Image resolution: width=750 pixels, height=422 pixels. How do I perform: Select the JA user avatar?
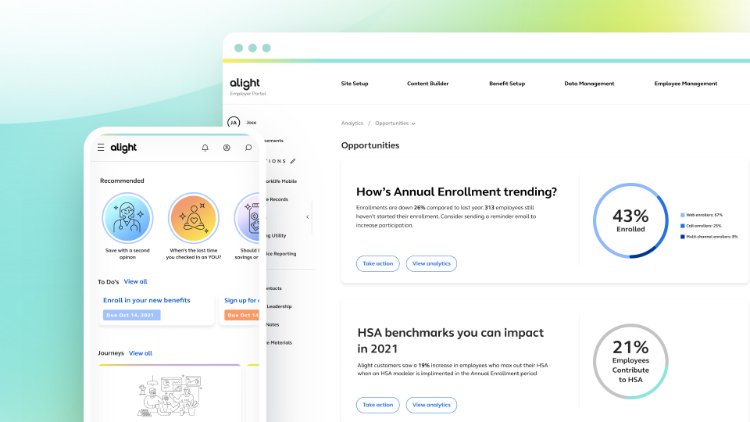click(233, 122)
